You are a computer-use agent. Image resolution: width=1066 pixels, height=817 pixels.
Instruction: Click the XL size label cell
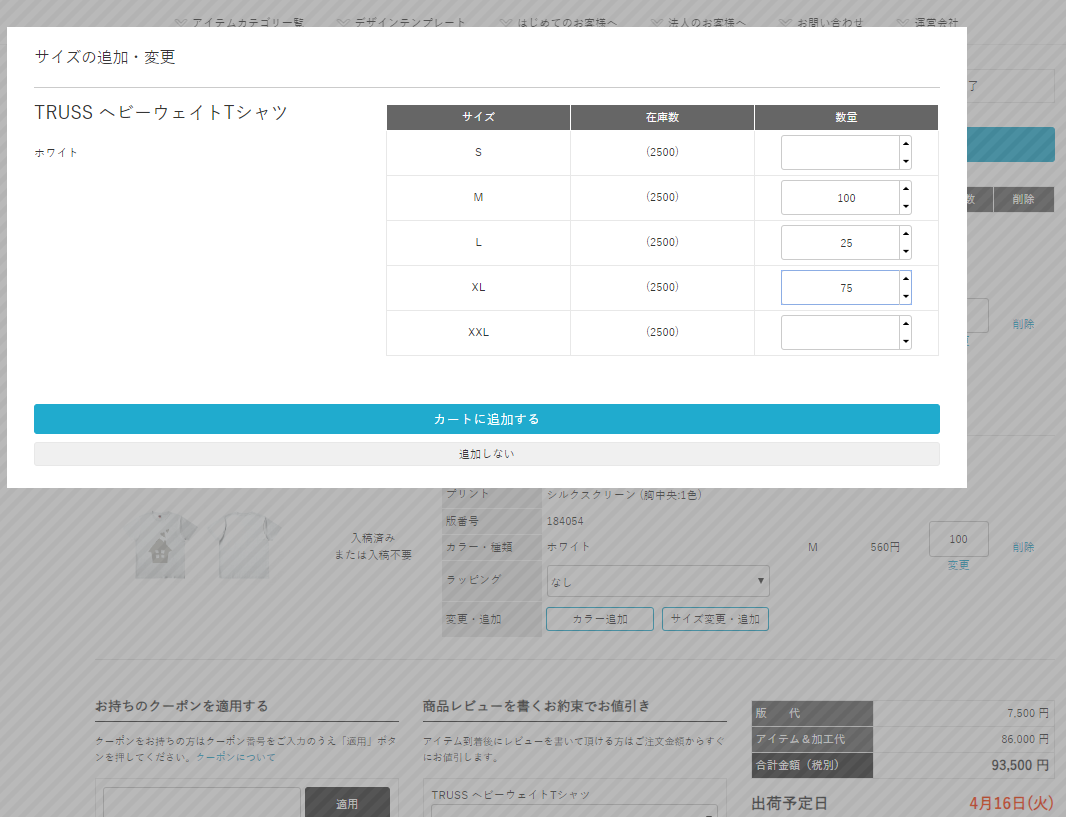(x=479, y=288)
